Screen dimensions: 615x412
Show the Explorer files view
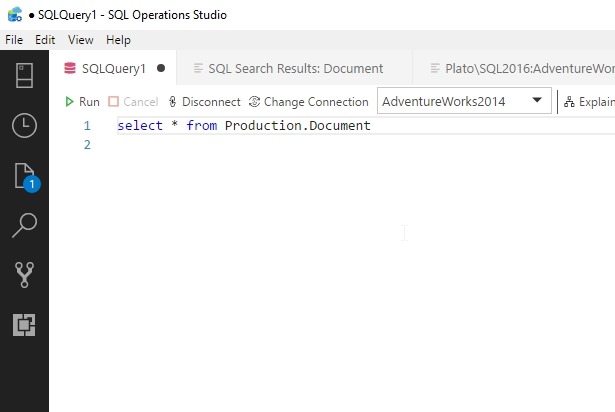tap(24, 176)
